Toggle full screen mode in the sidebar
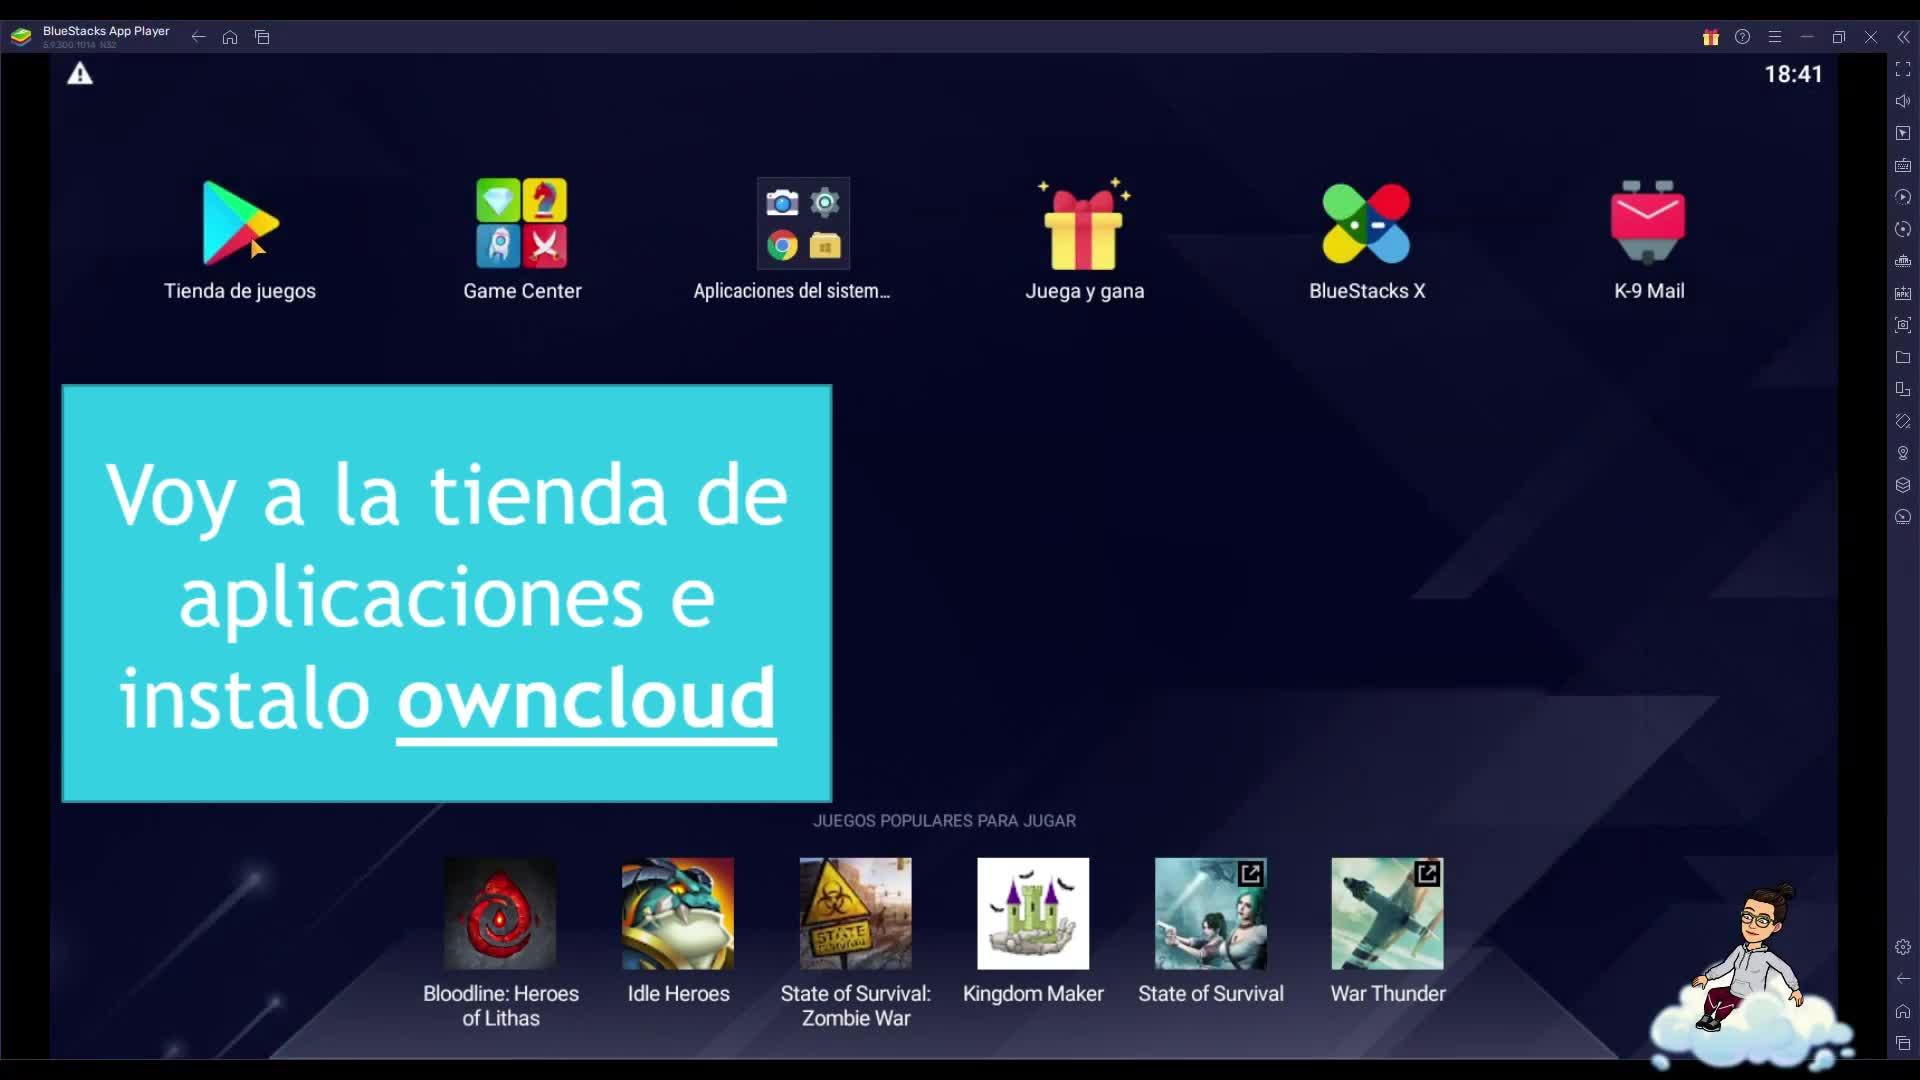This screenshot has height=1080, width=1920. 1903,69
